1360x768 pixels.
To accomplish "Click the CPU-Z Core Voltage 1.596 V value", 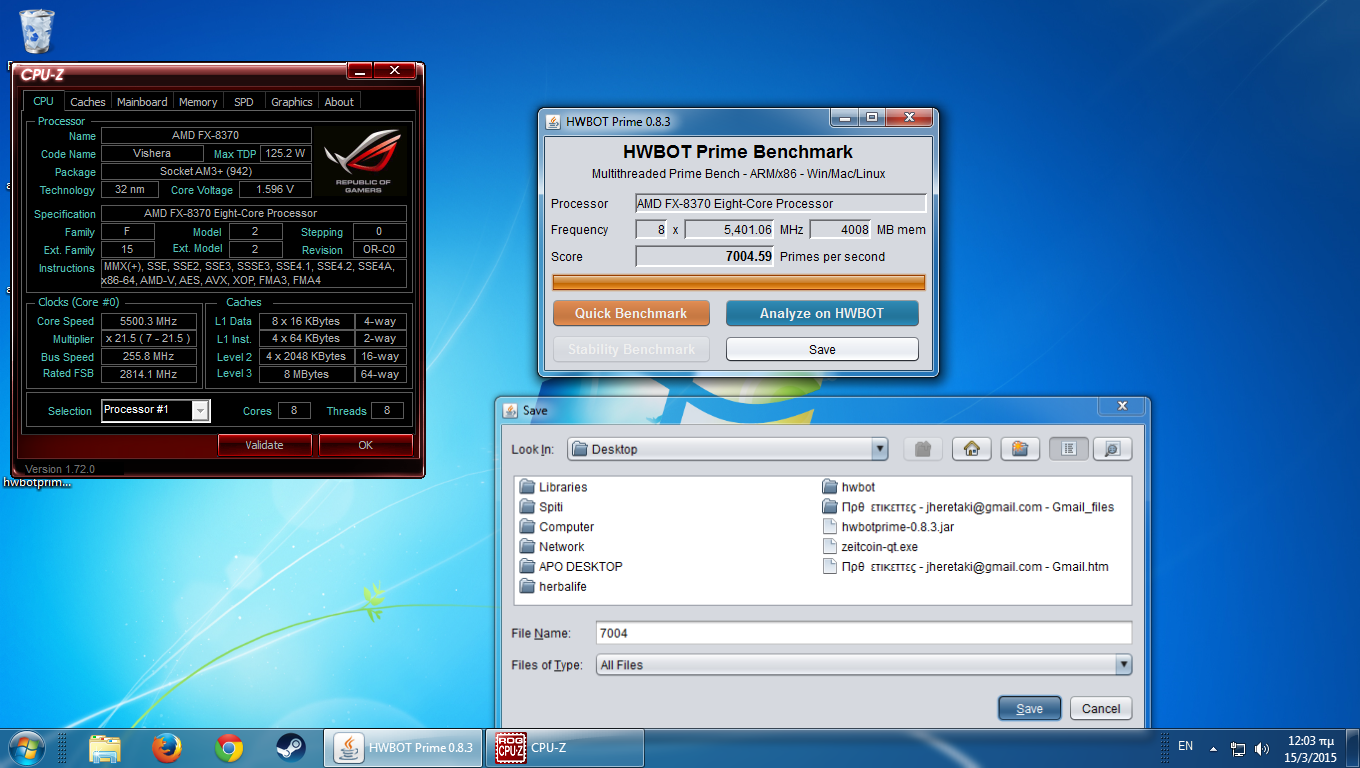I will [276, 189].
